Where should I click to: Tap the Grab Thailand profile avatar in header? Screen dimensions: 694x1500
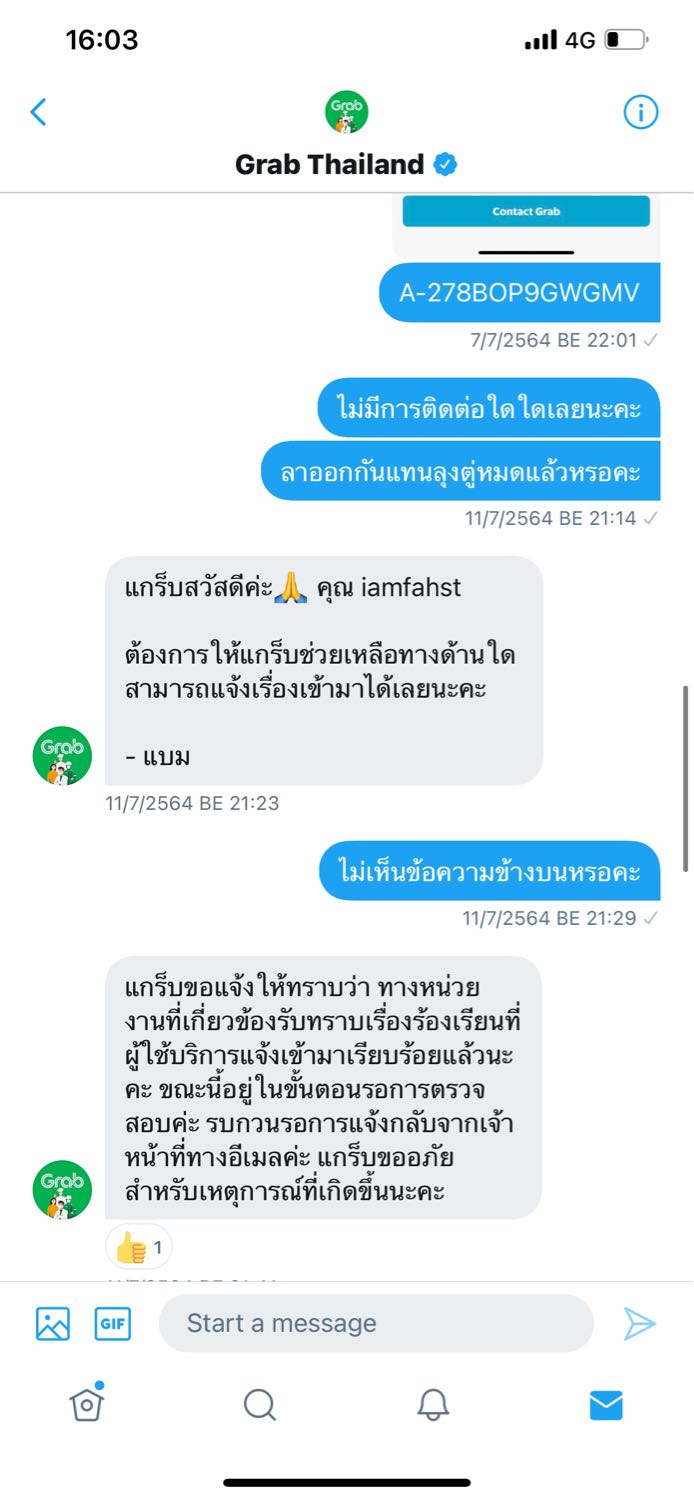(347, 112)
